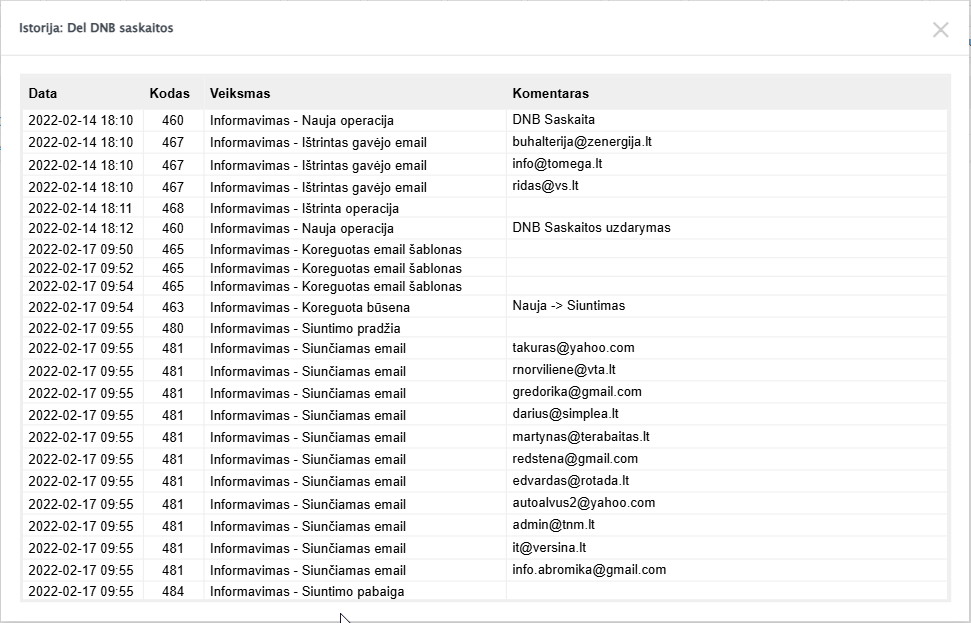Click the Nauja -> Siuntimas comment
This screenshot has height=623, width=971.
coord(568,306)
